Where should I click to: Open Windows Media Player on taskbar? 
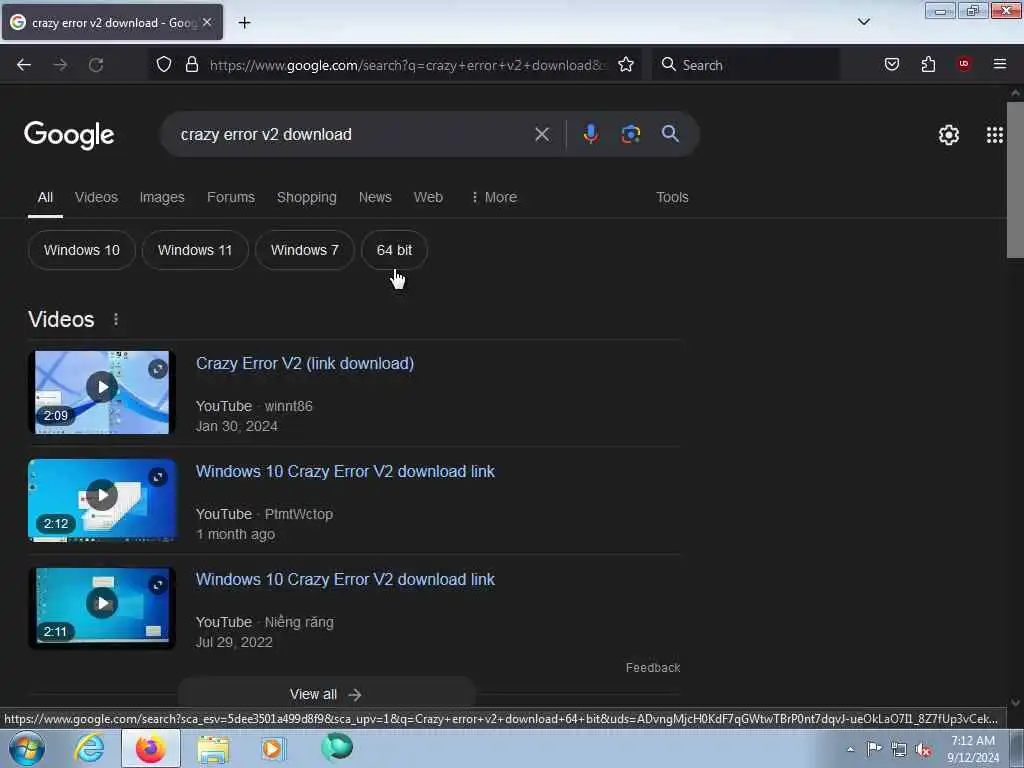click(272, 748)
